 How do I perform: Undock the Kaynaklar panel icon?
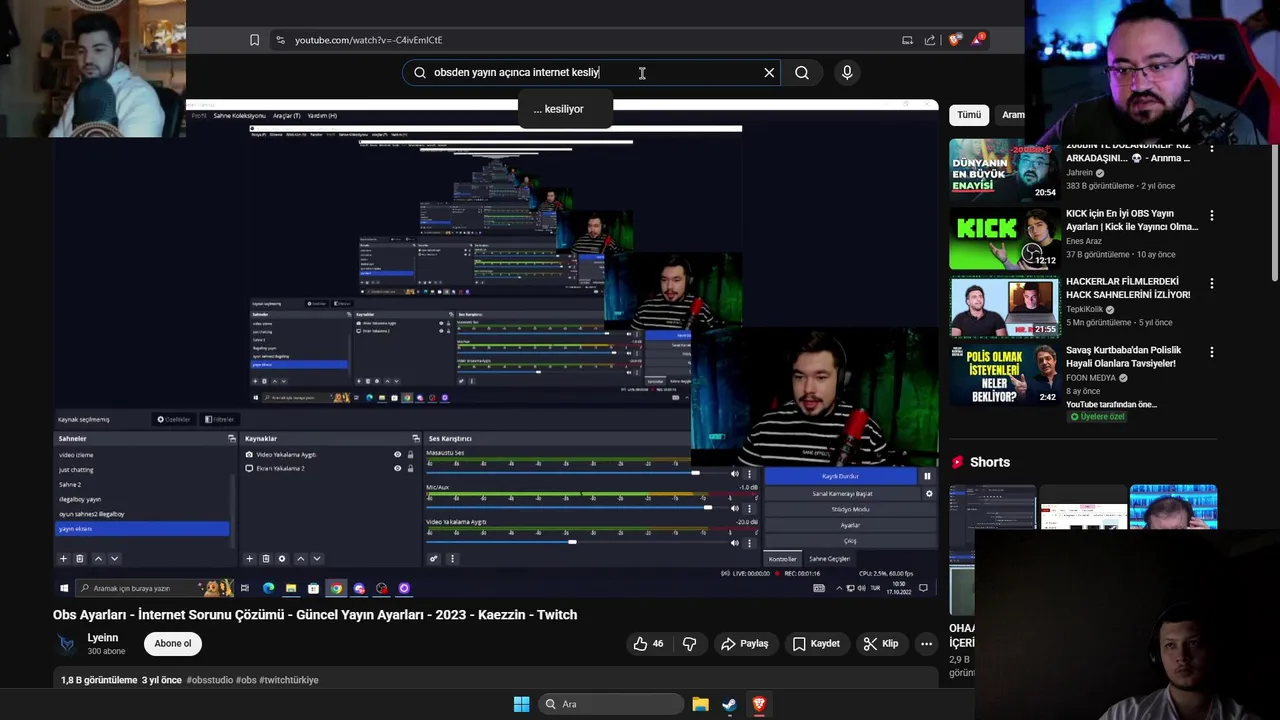(416, 439)
